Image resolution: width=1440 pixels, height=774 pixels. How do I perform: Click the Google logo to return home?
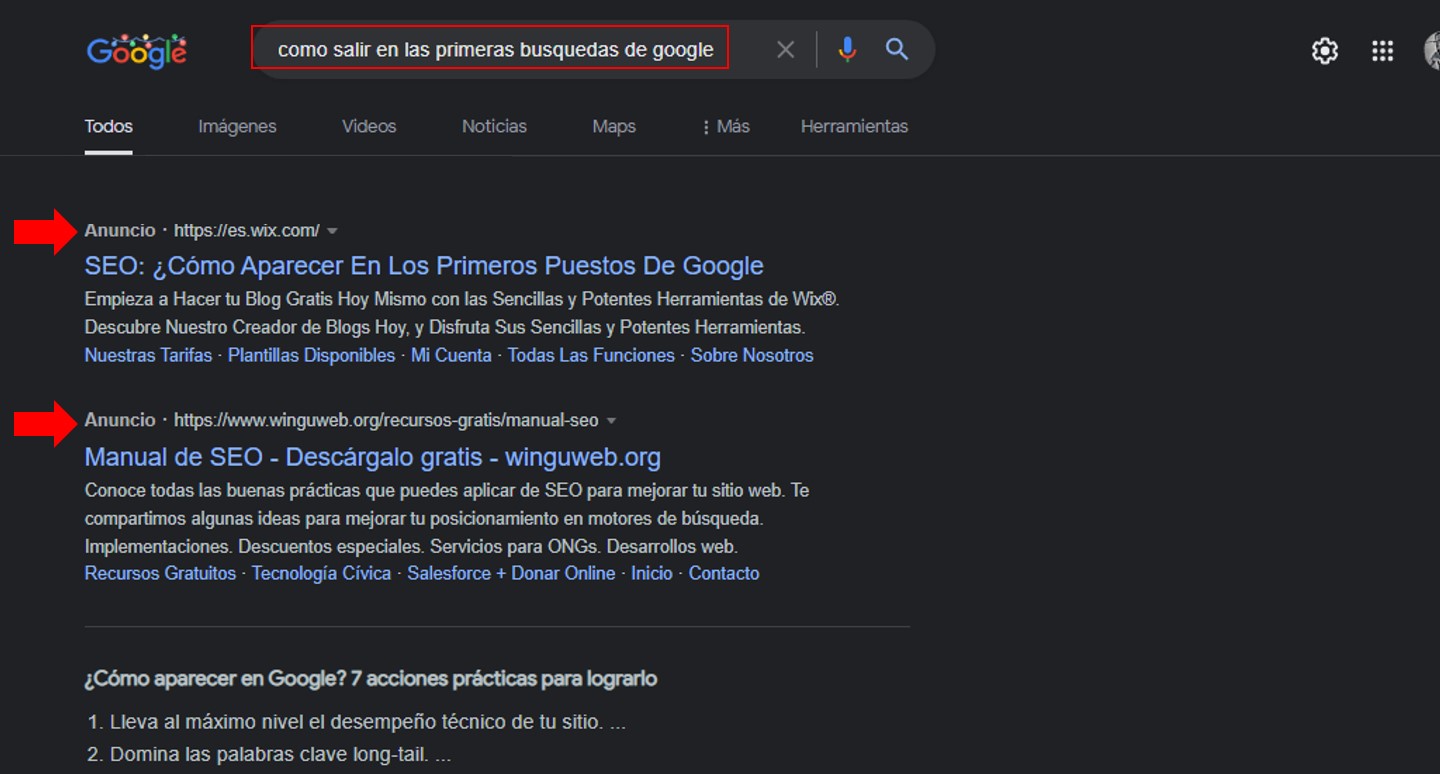tap(136, 50)
